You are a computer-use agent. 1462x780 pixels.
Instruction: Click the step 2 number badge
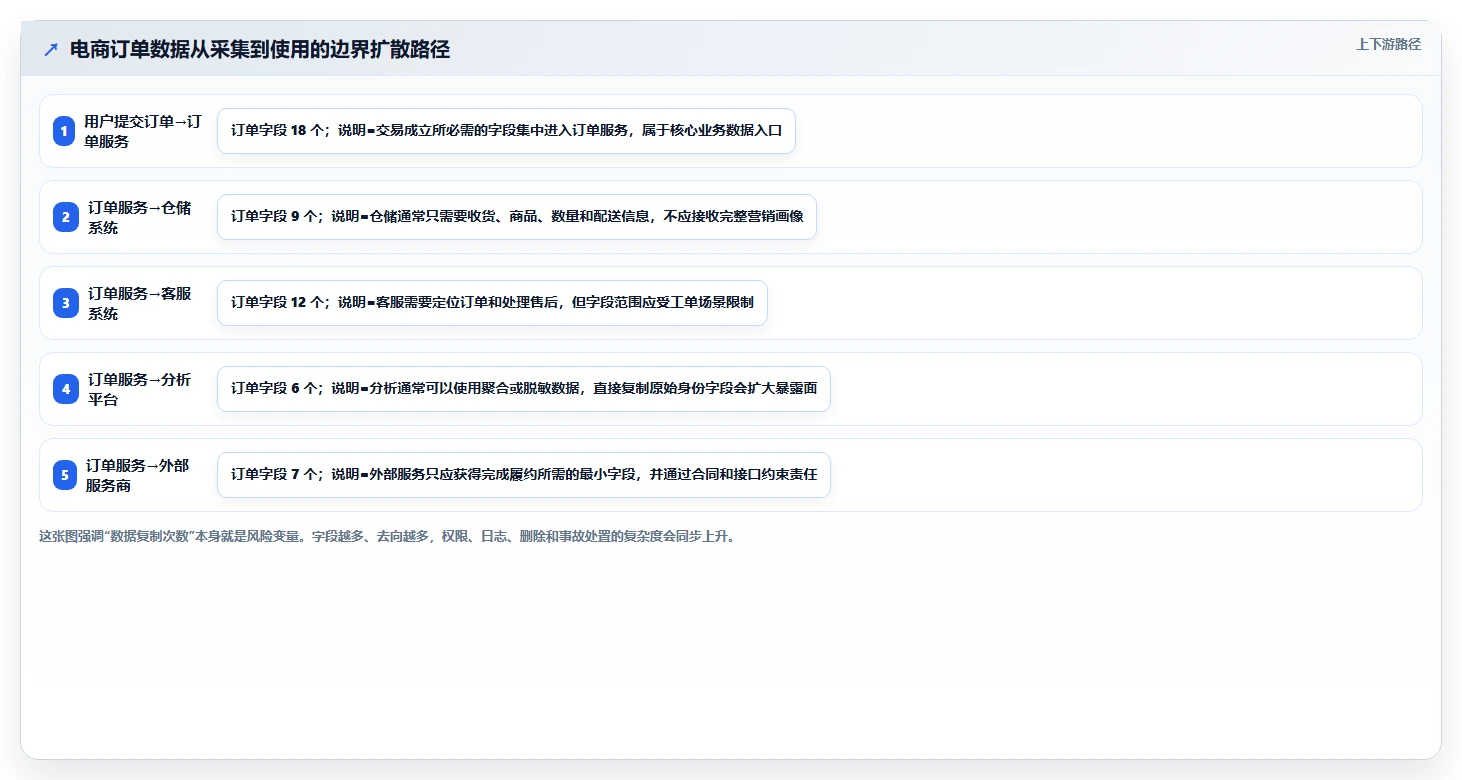point(64,217)
